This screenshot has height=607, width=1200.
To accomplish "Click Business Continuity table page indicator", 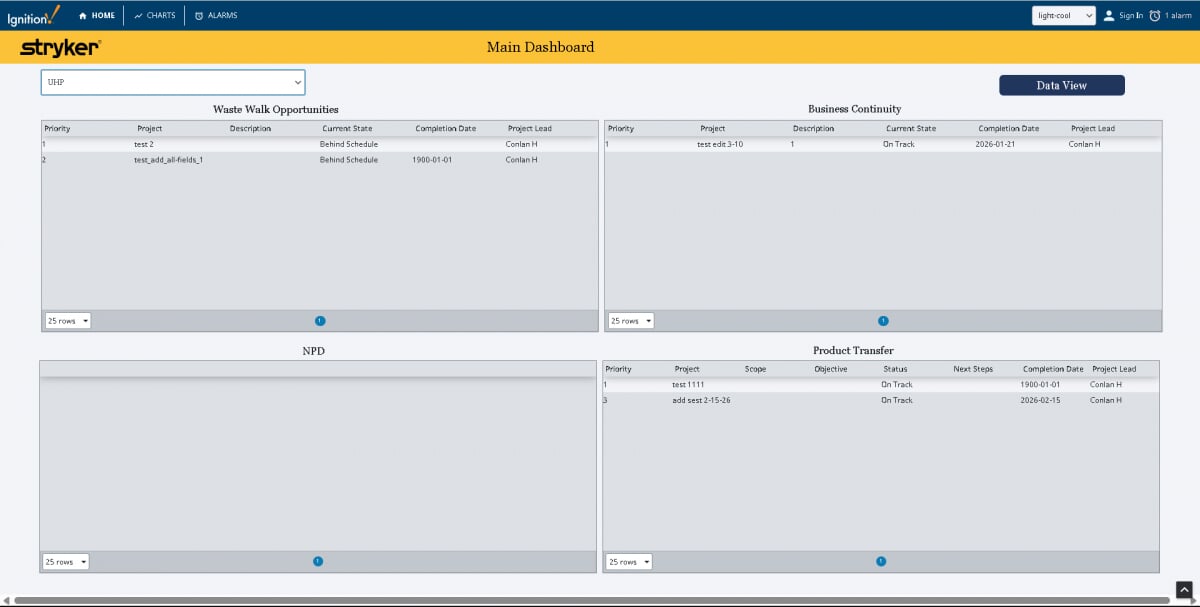I will click(883, 321).
